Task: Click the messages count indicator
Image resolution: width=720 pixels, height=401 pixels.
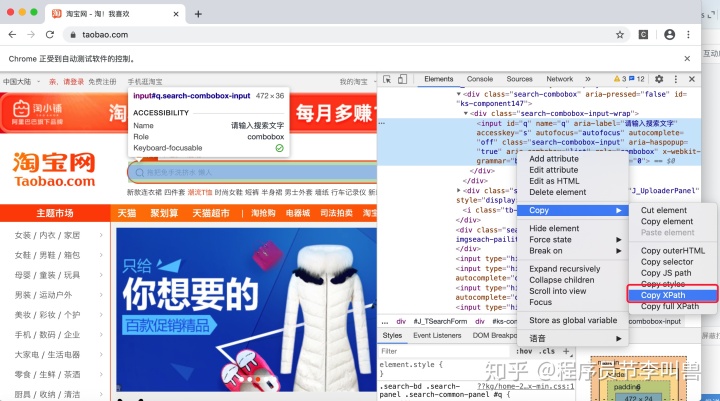Action: 637,79
